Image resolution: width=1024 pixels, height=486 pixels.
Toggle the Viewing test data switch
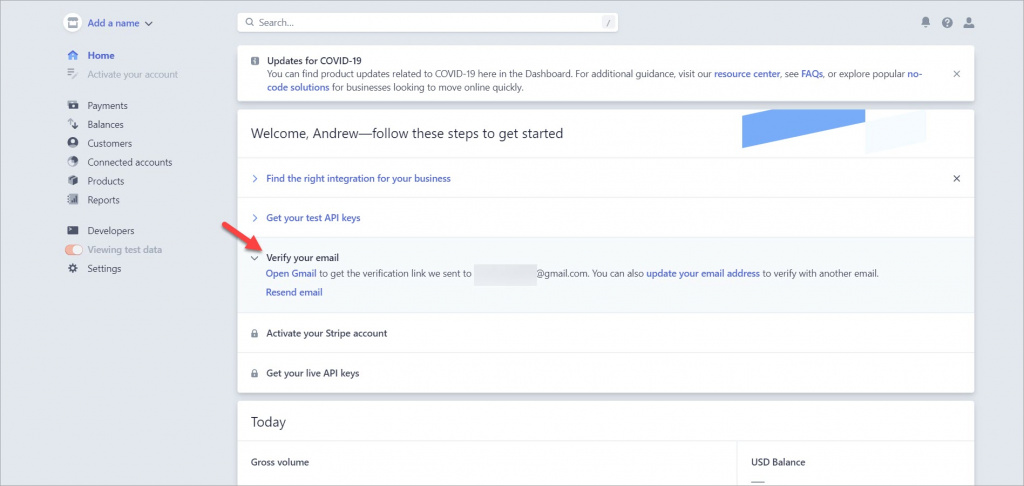74,250
